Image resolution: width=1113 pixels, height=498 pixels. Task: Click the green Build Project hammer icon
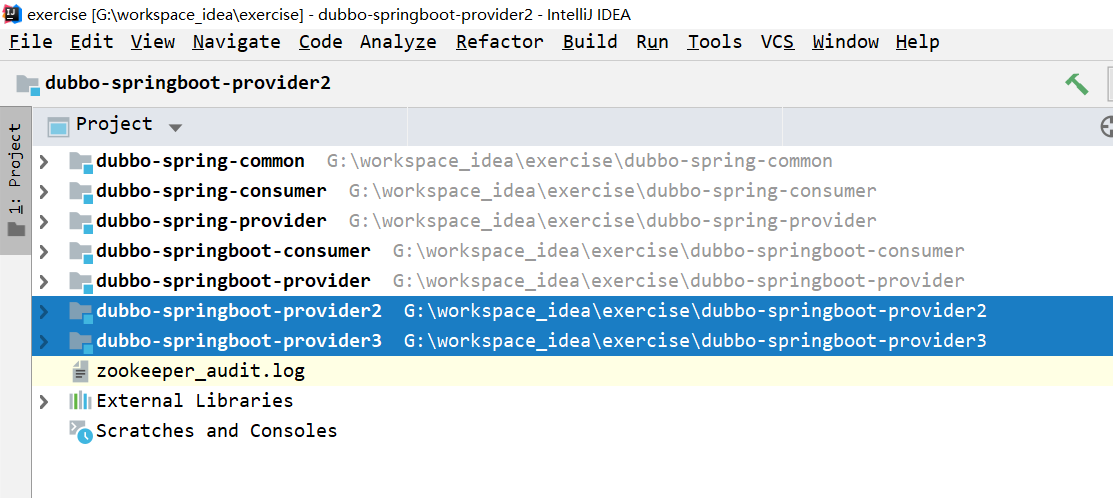(x=1077, y=84)
